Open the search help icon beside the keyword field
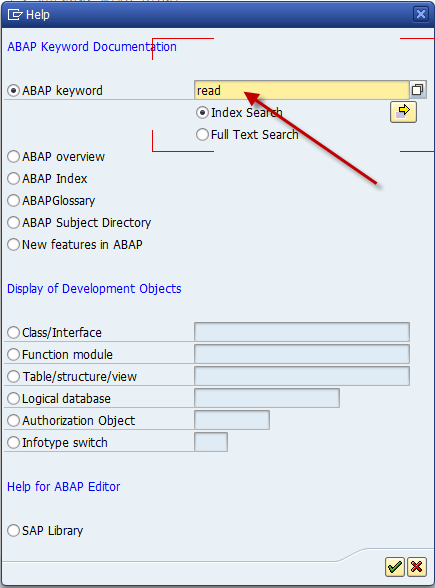Screen dimensions: 435x588 418,90
